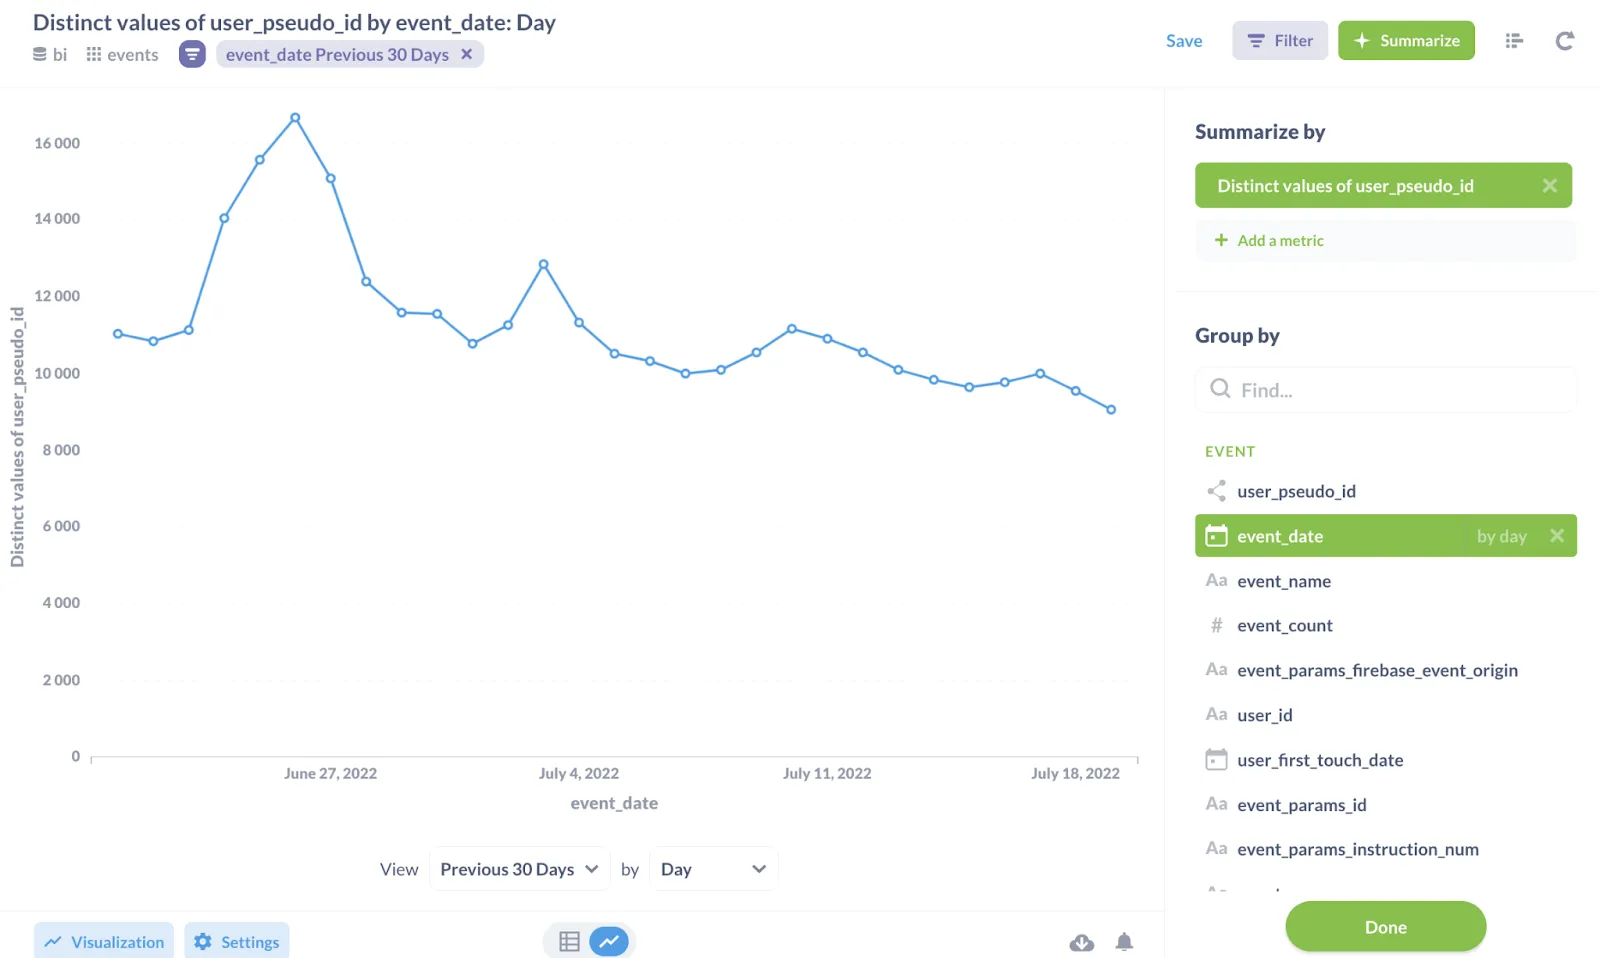The image size is (1600, 958).
Task: Click the events table grid icon
Action: [x=94, y=54]
